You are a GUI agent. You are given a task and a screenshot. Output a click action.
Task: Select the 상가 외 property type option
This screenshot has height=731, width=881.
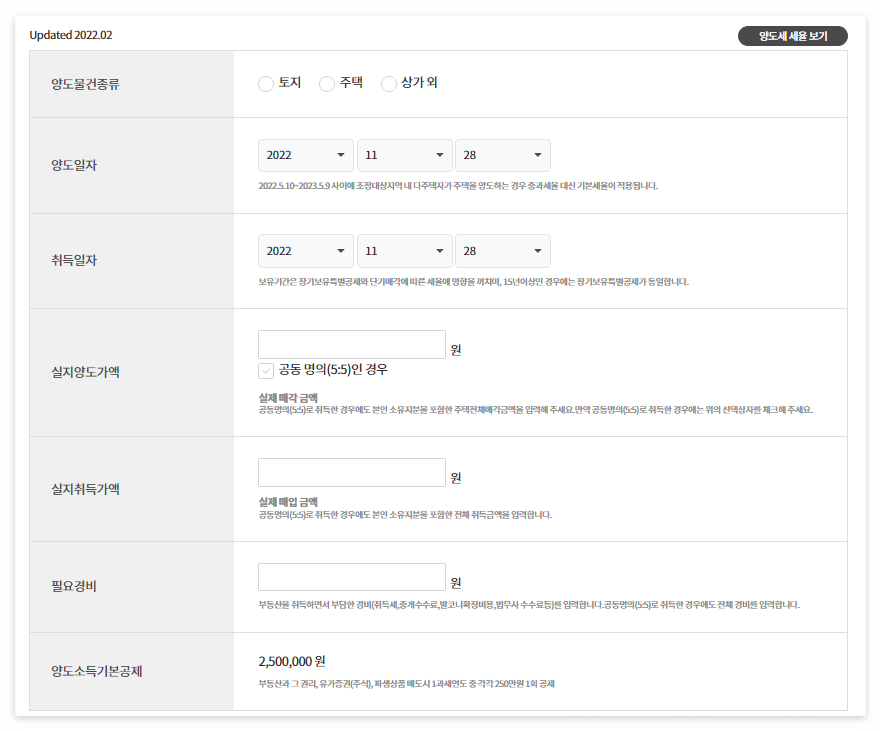coord(388,84)
